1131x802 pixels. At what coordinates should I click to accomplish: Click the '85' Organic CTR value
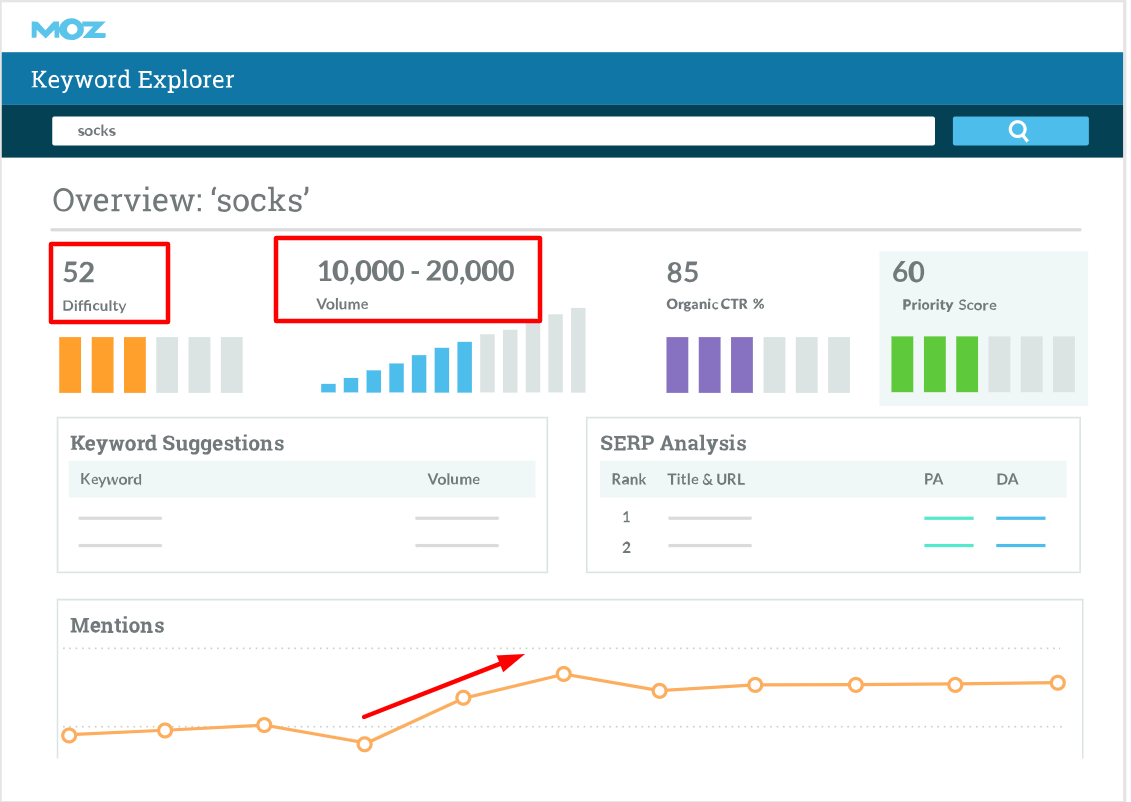[682, 273]
